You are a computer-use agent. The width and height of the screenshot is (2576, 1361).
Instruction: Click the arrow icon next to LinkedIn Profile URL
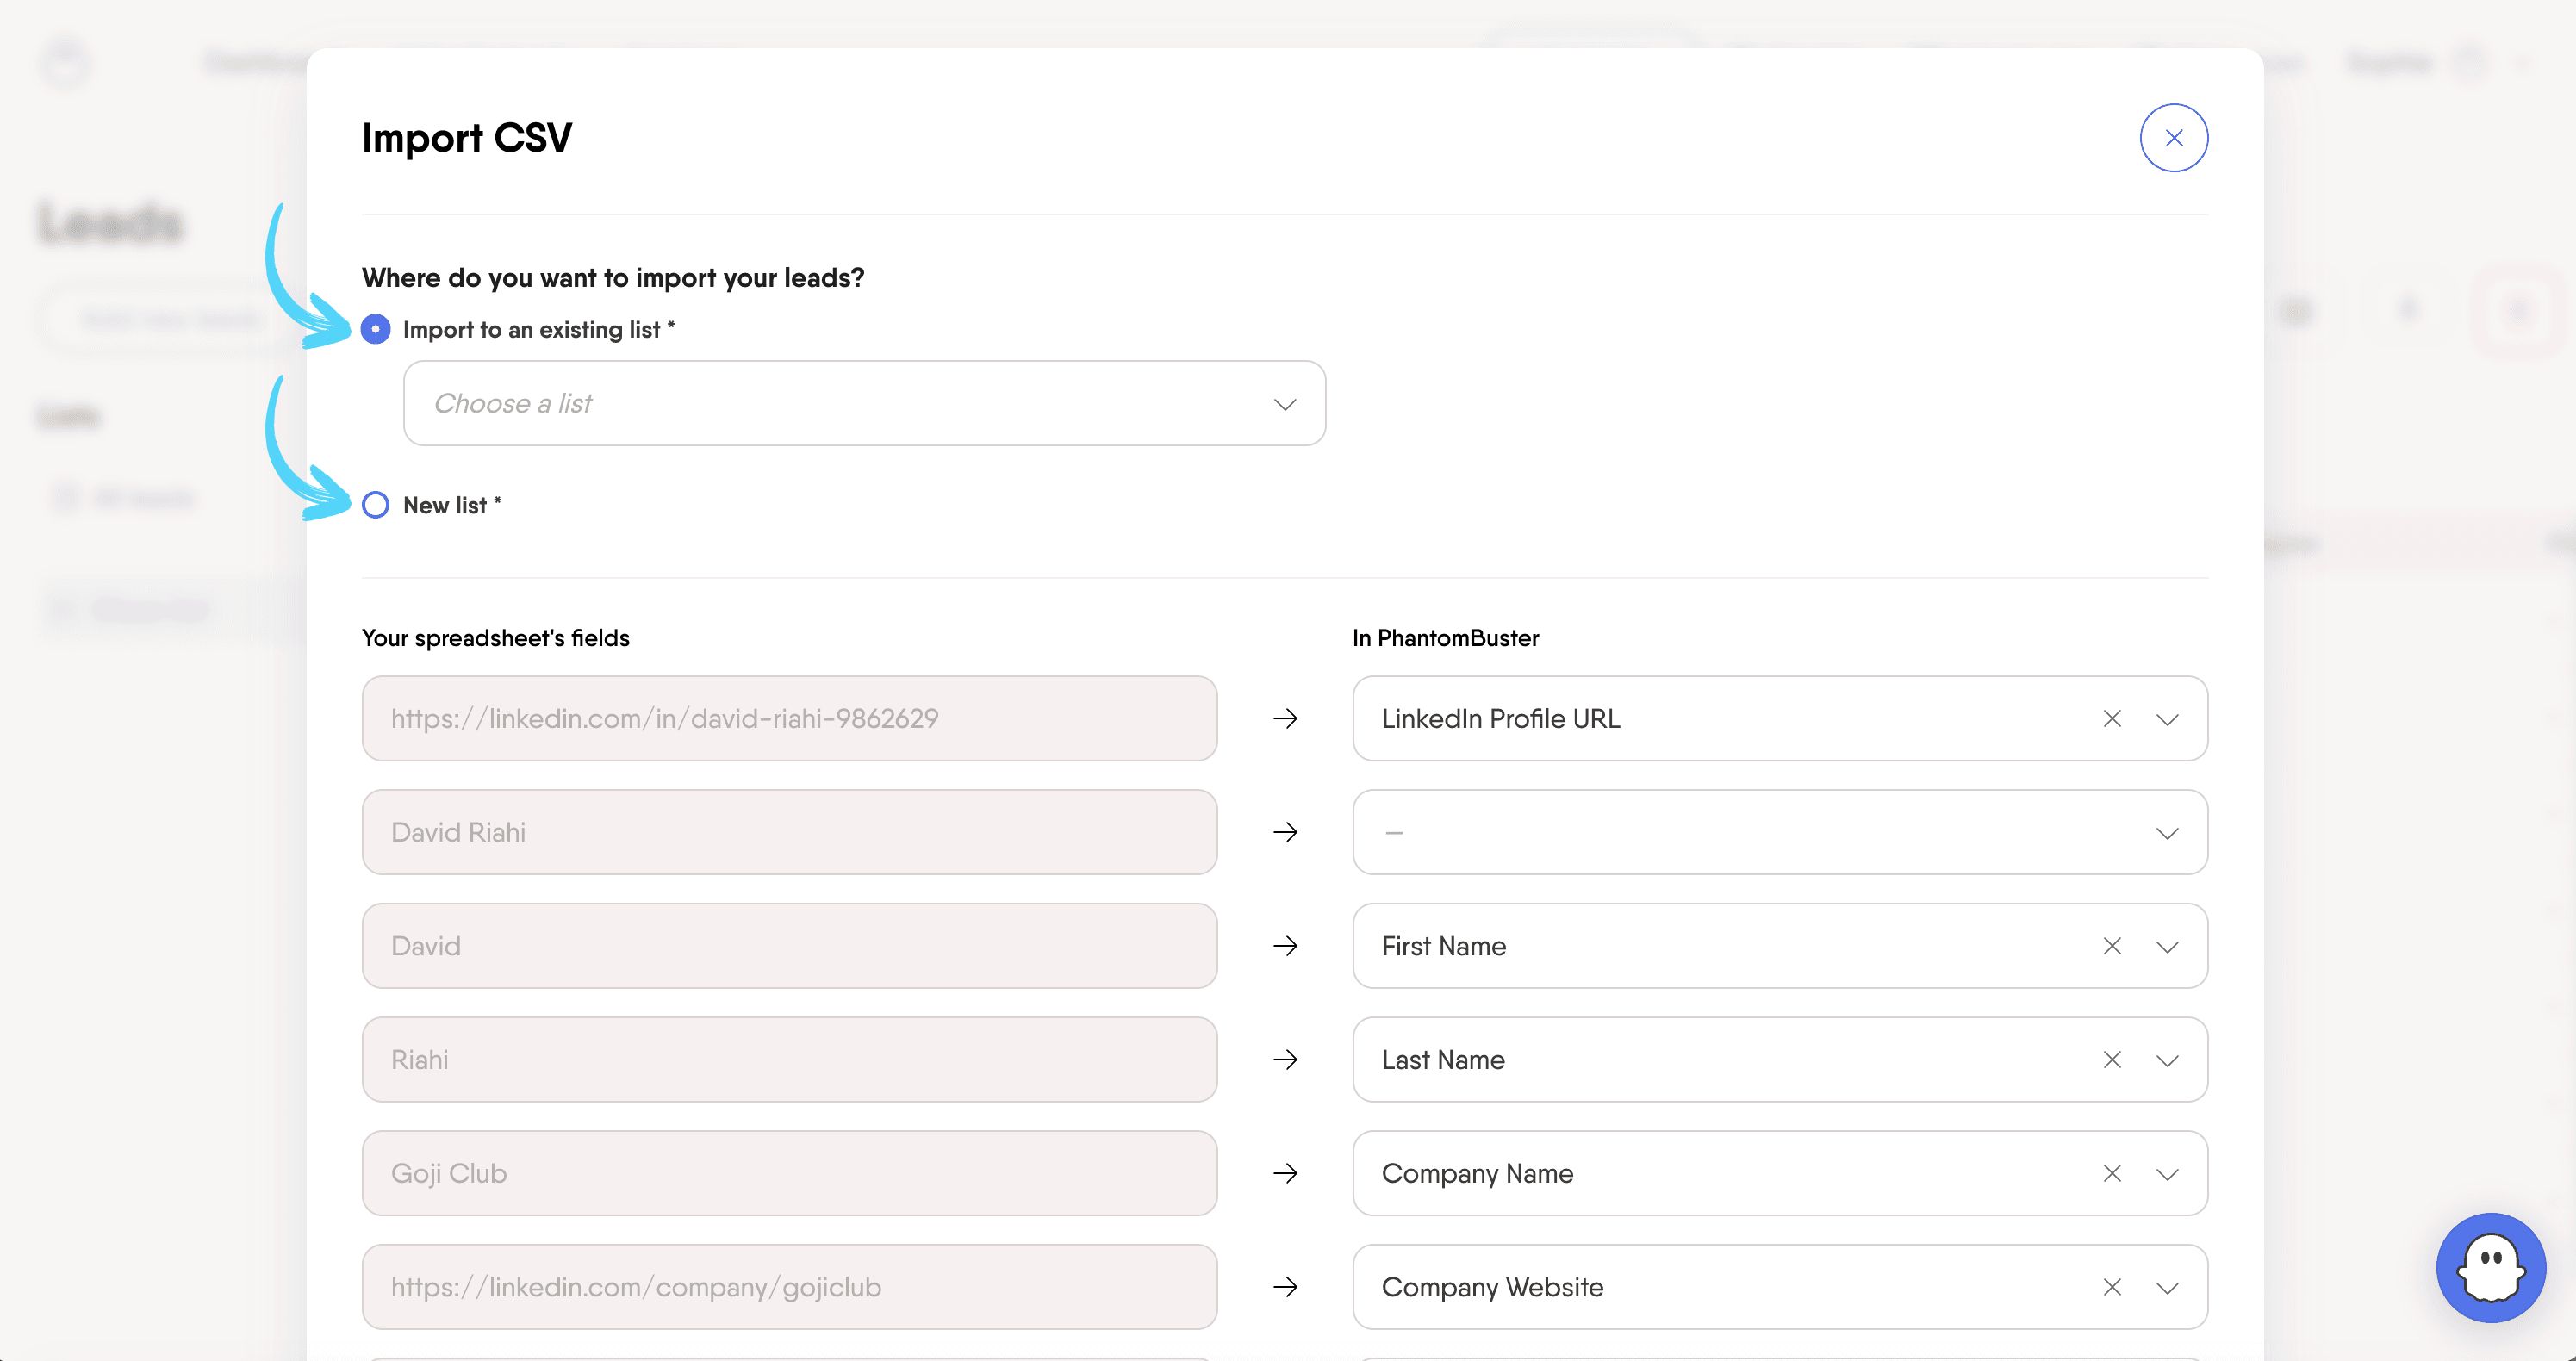point(1285,719)
